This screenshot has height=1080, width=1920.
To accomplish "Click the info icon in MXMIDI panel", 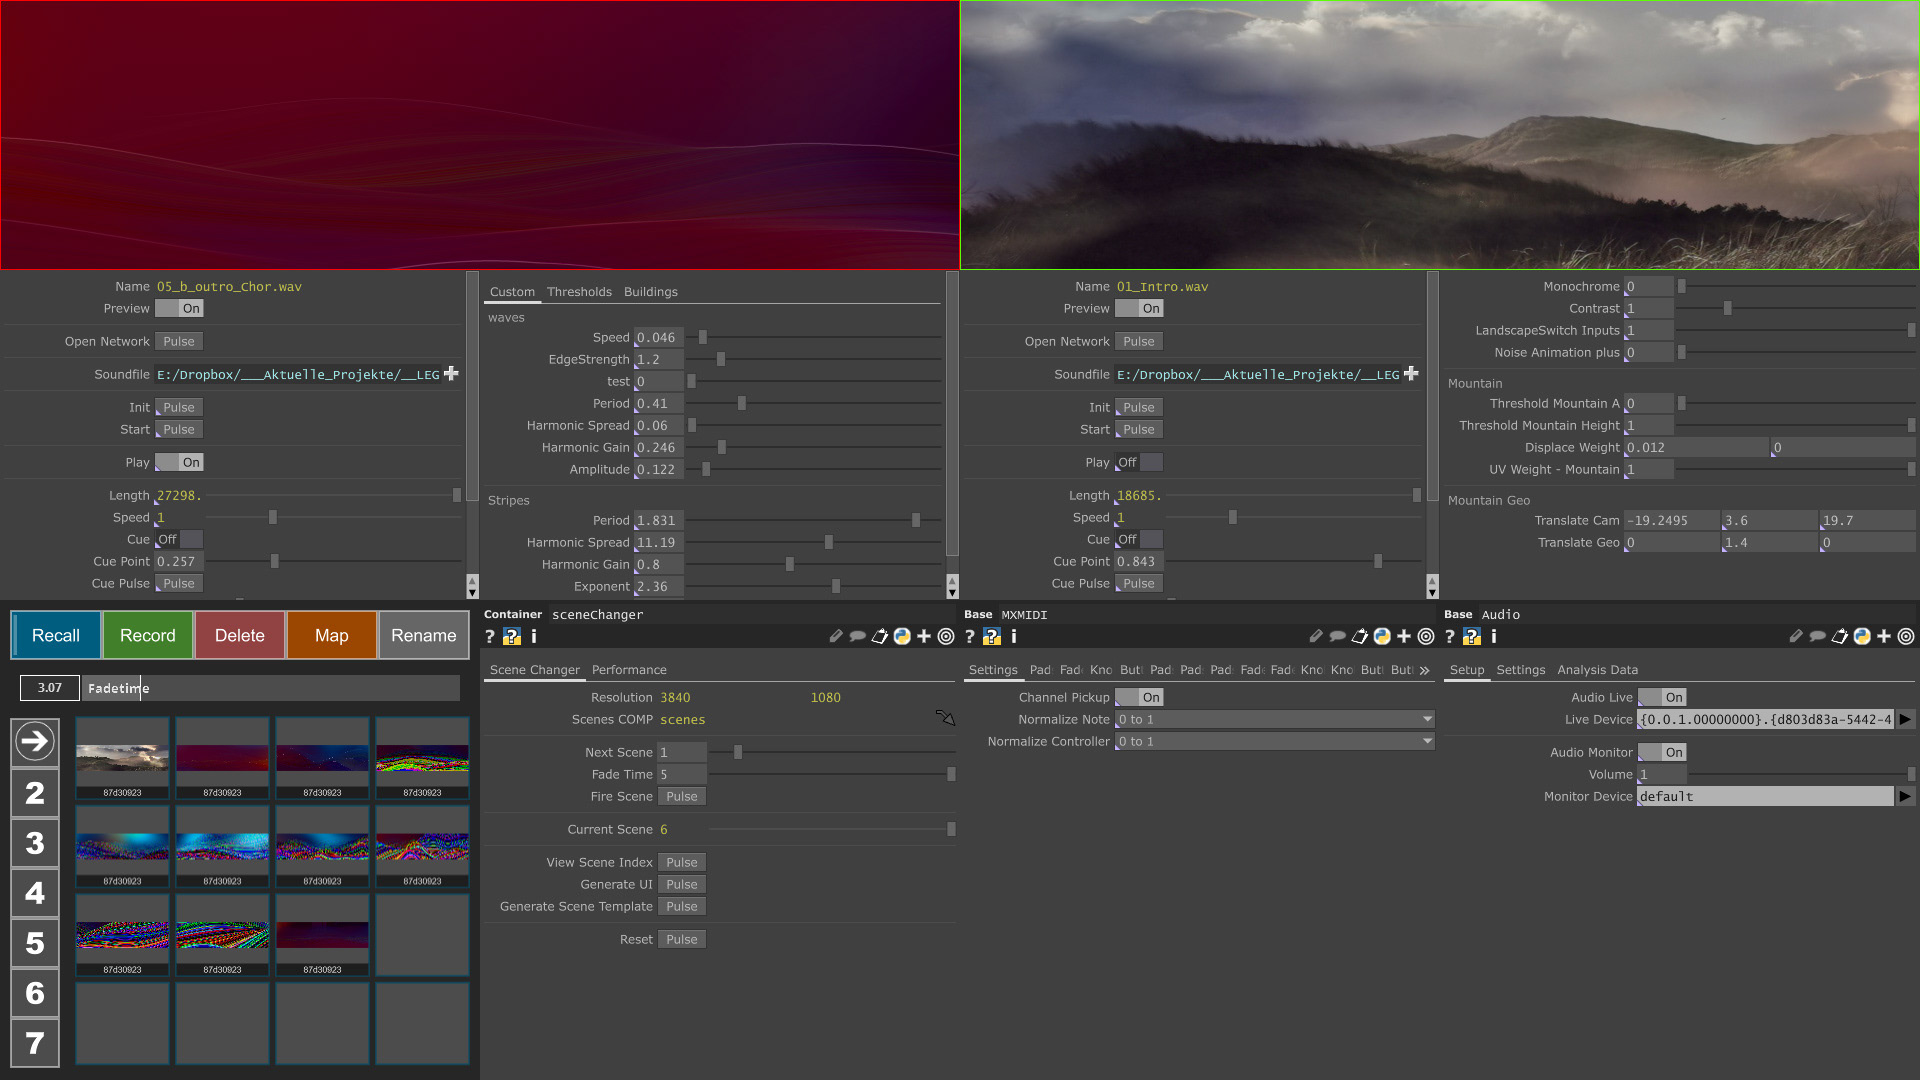I will click(1014, 637).
